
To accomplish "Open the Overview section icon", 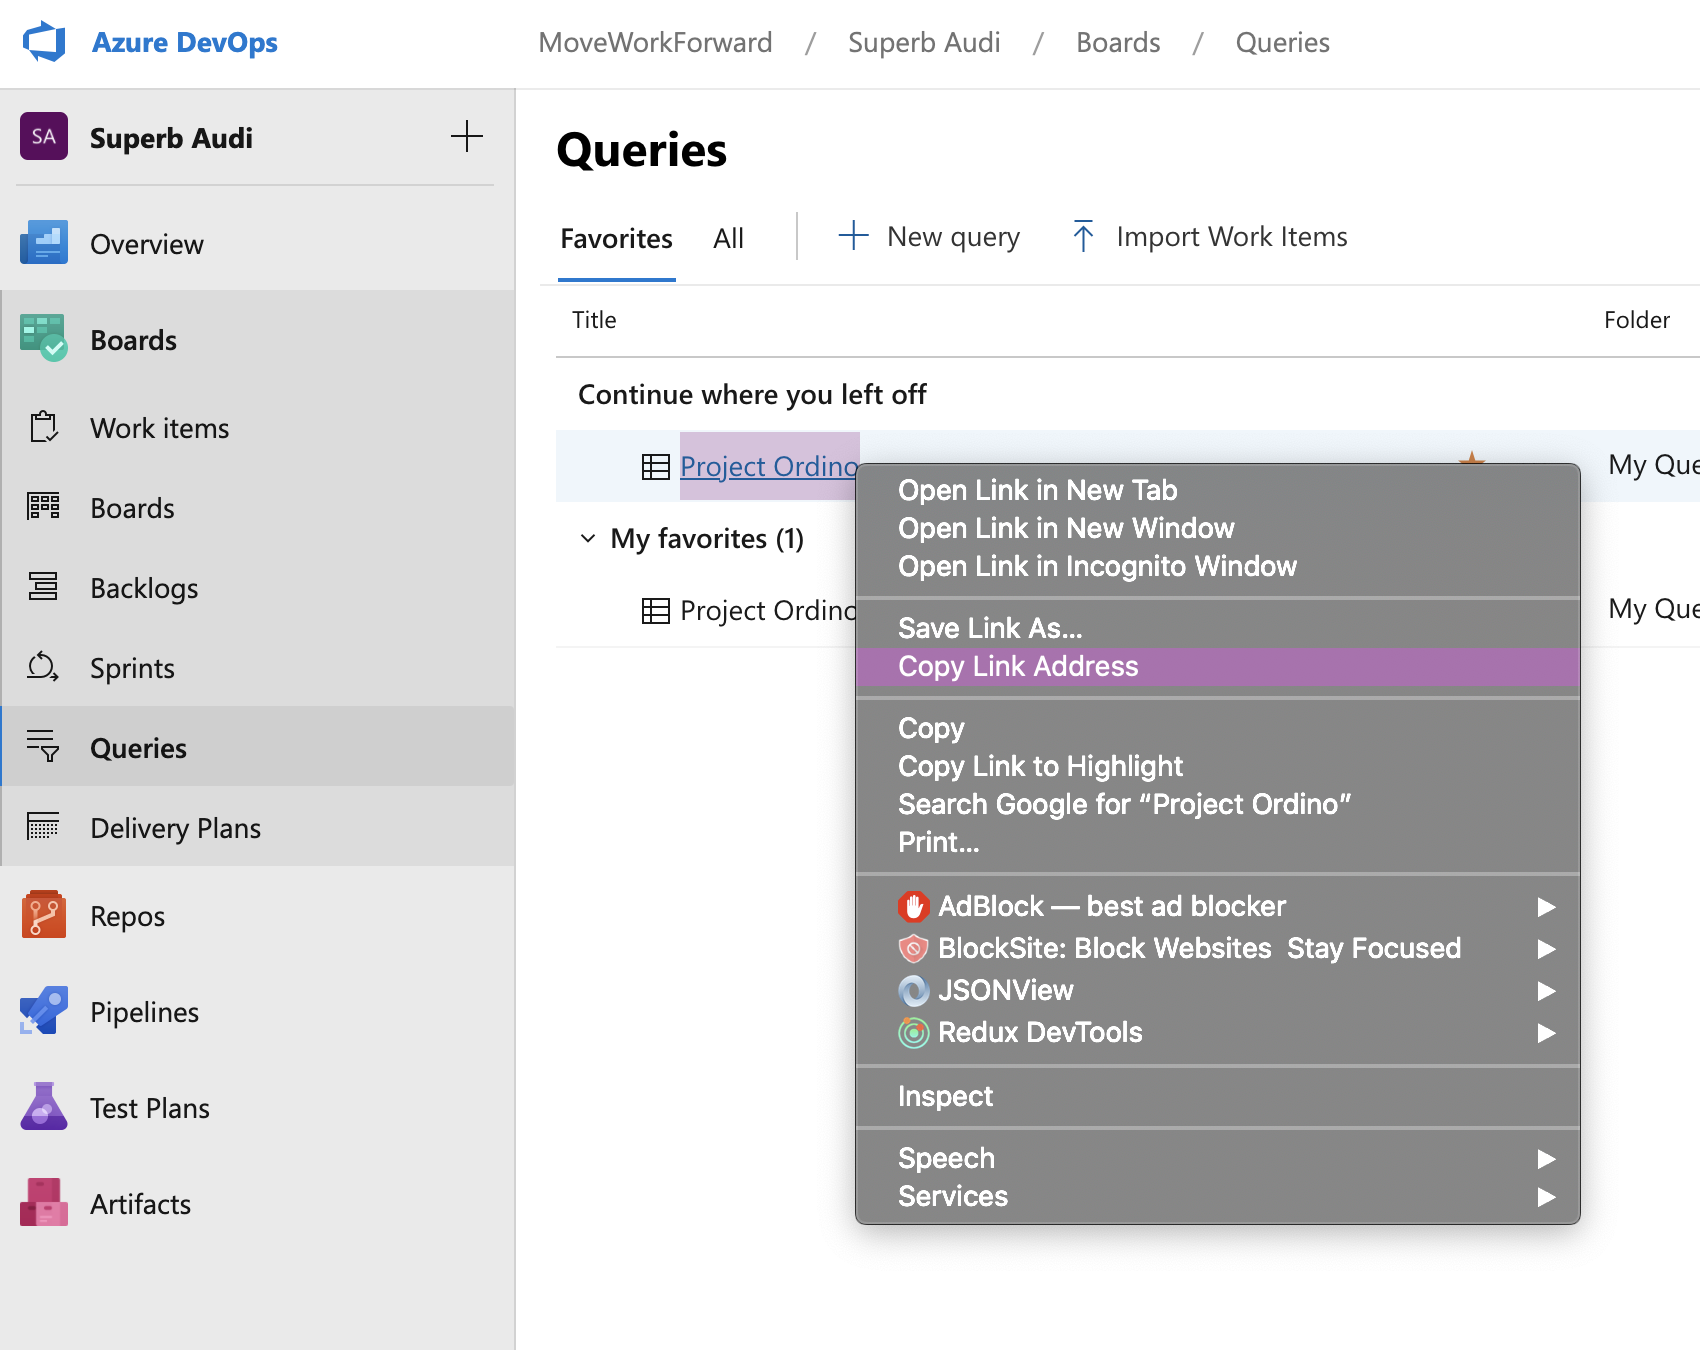I will [x=44, y=243].
